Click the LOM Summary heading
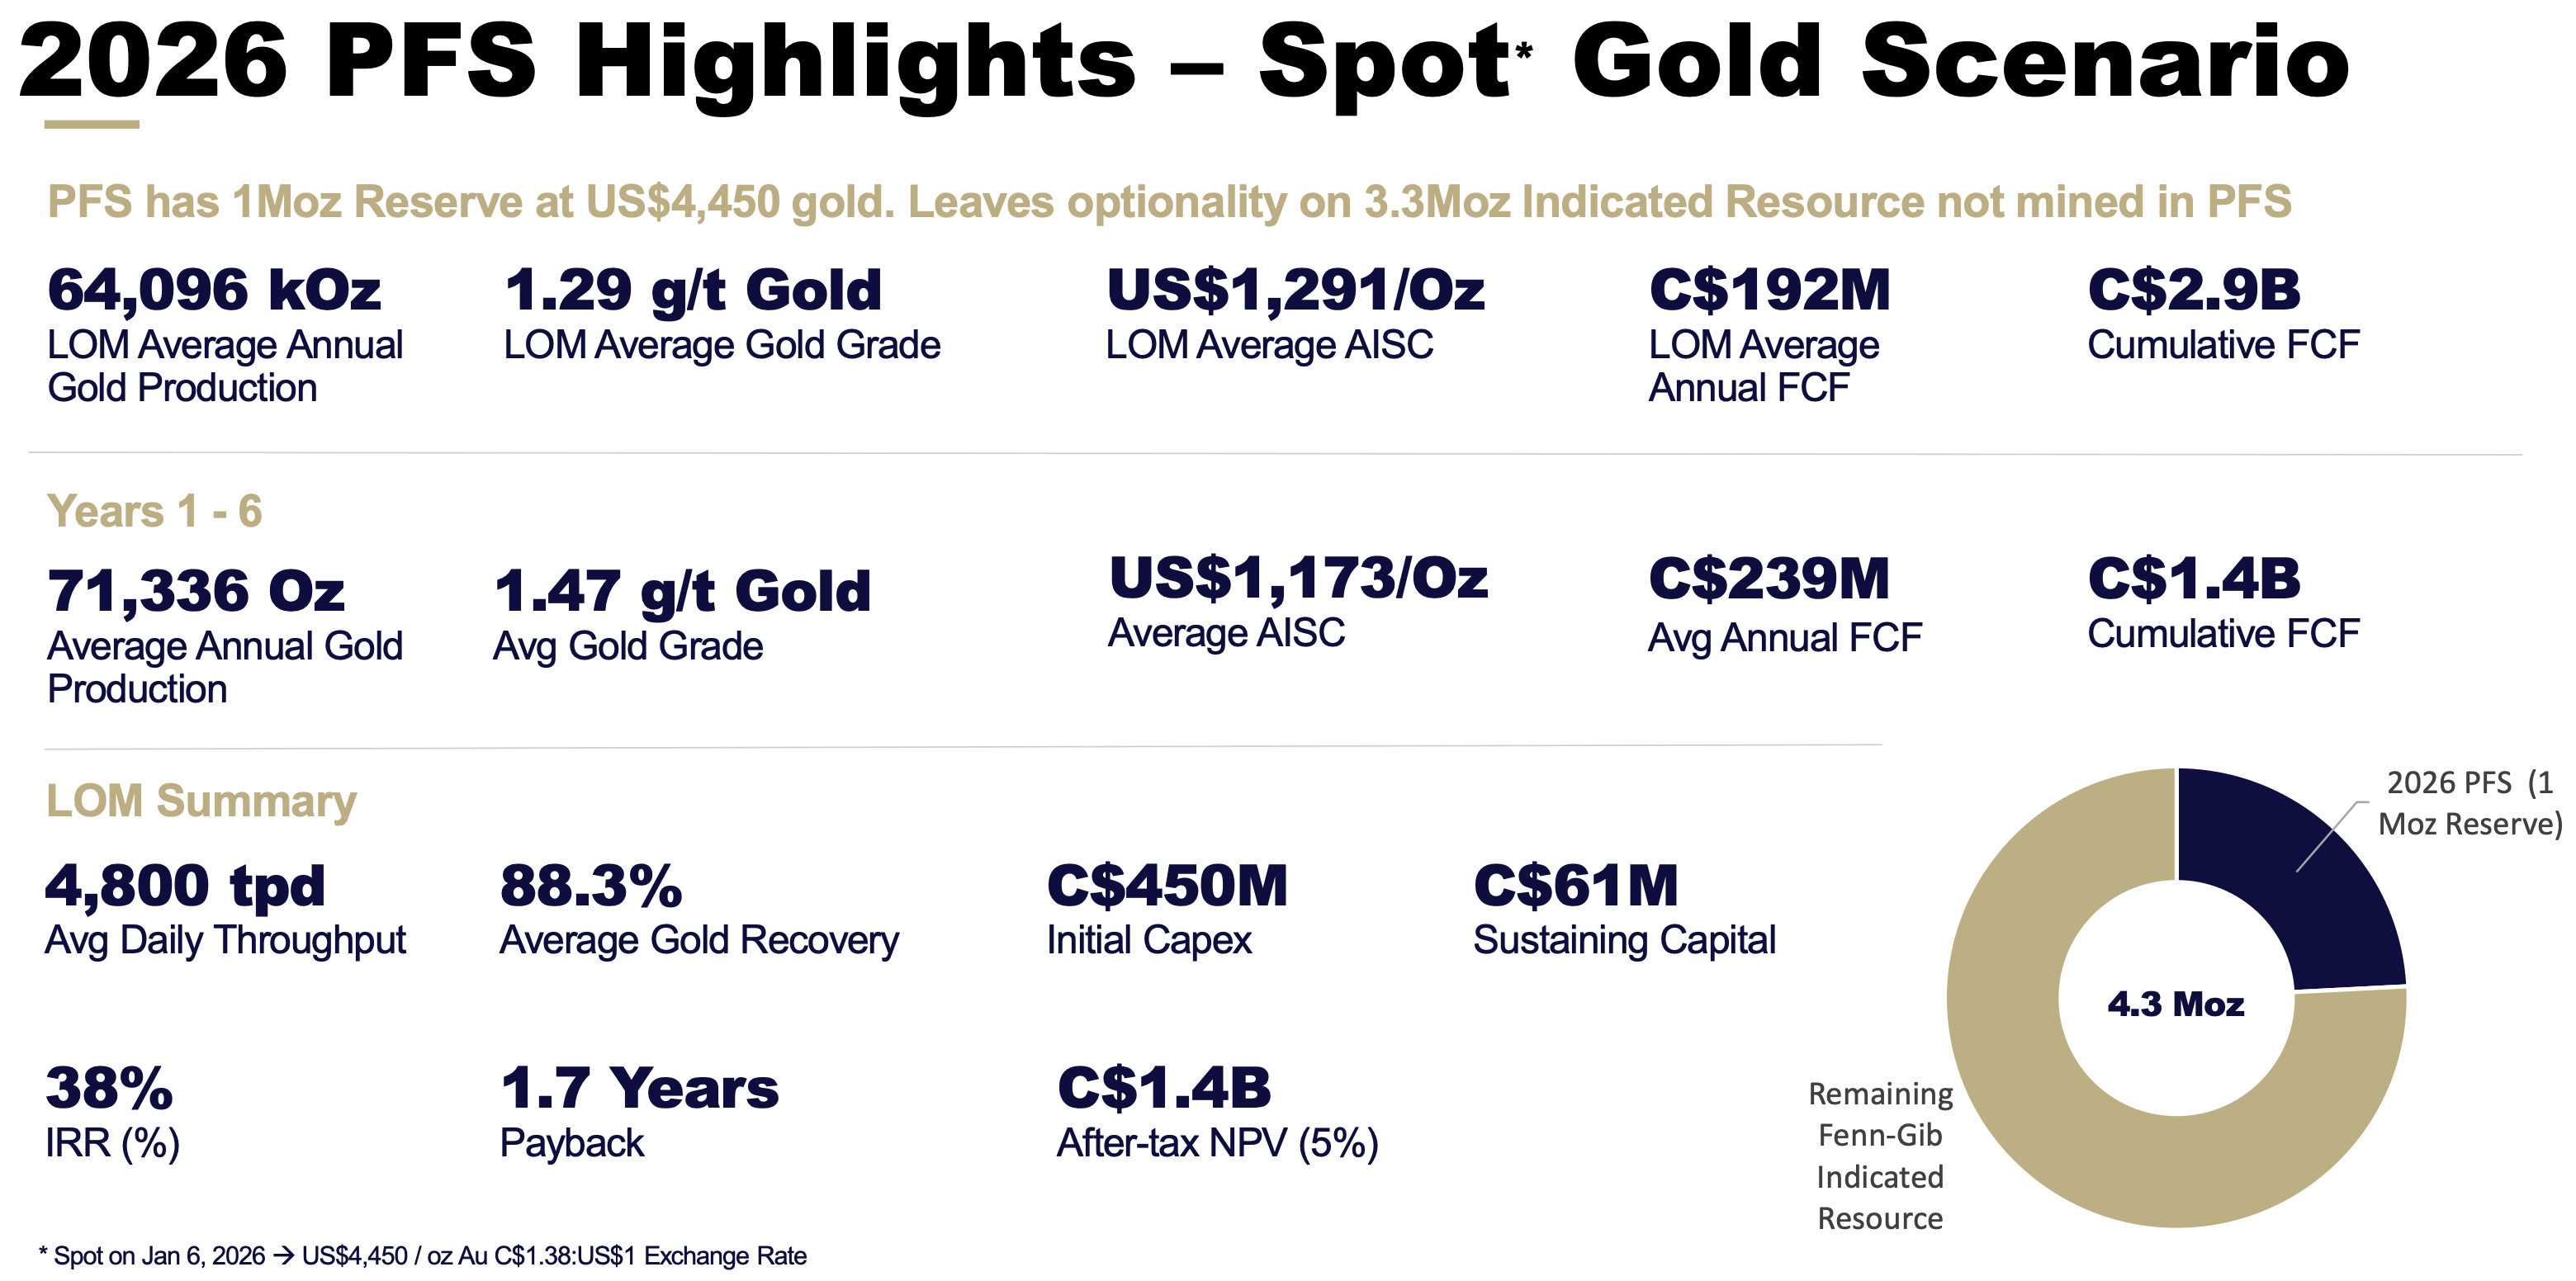2576x1281 pixels. [201, 801]
